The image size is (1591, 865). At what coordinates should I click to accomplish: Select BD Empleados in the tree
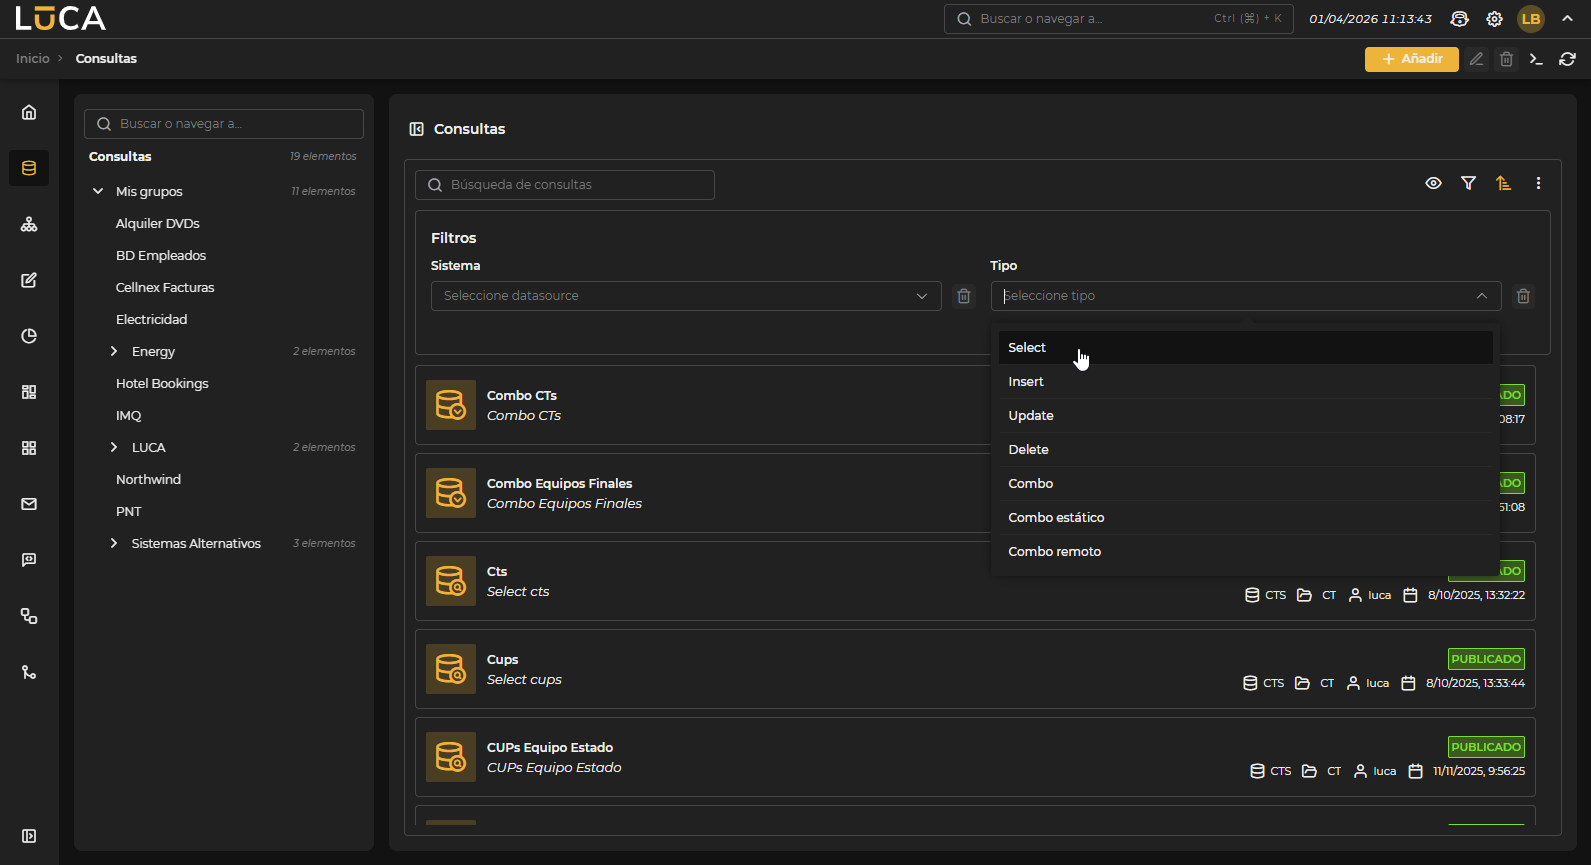[x=161, y=255]
